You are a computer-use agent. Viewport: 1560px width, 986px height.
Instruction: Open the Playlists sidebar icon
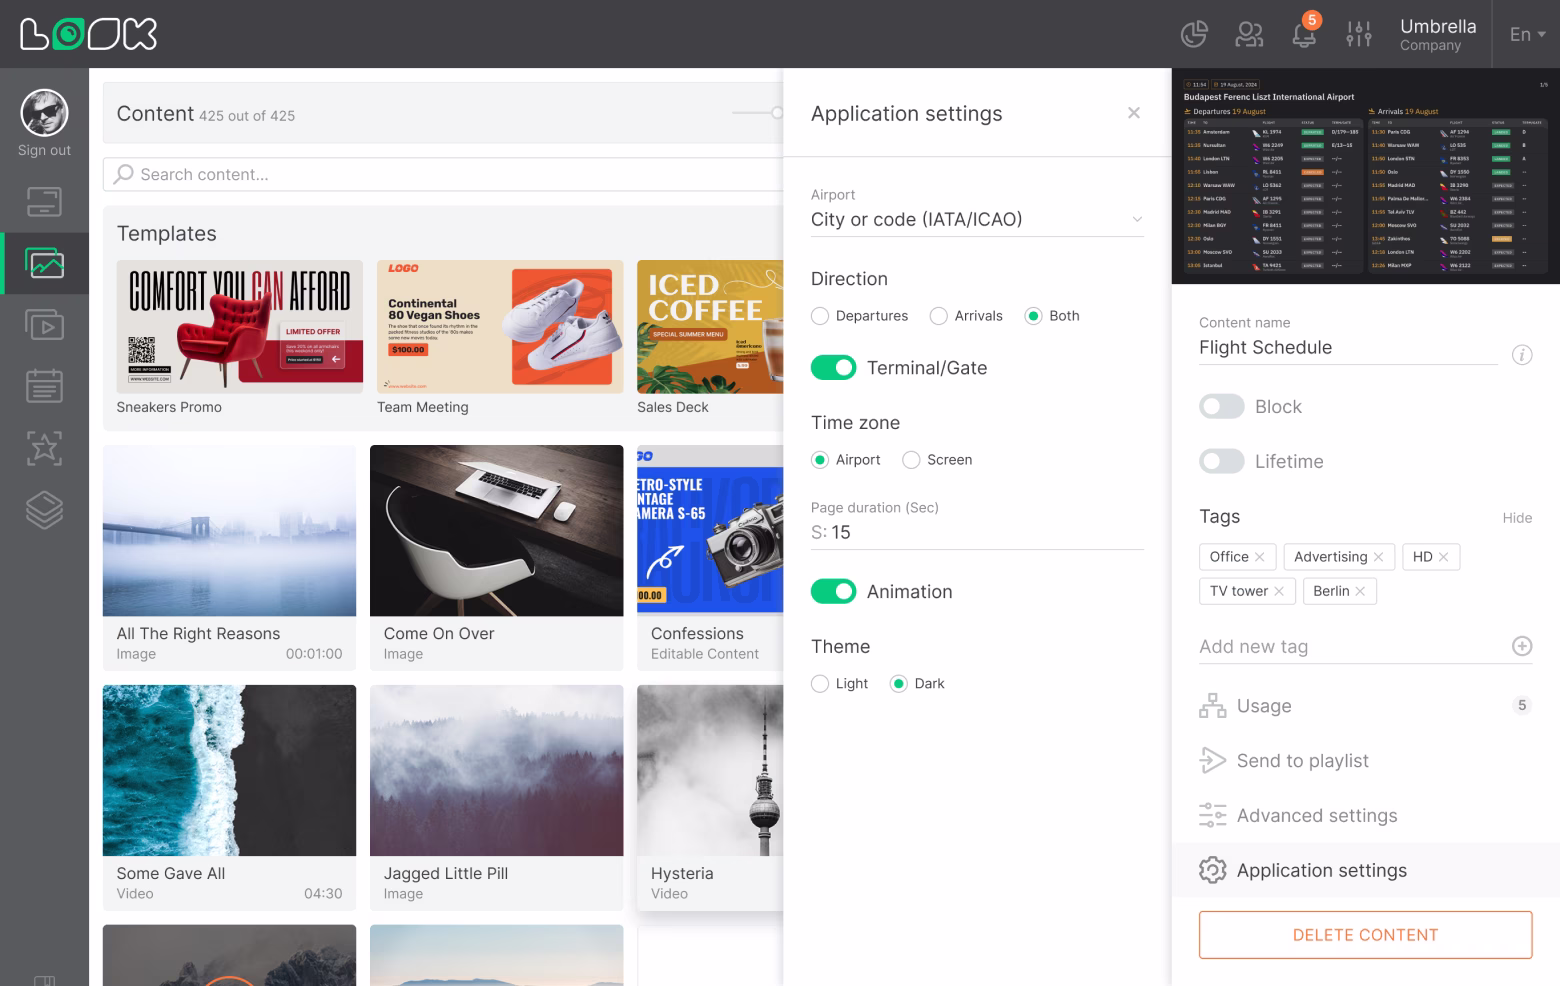tap(44, 324)
